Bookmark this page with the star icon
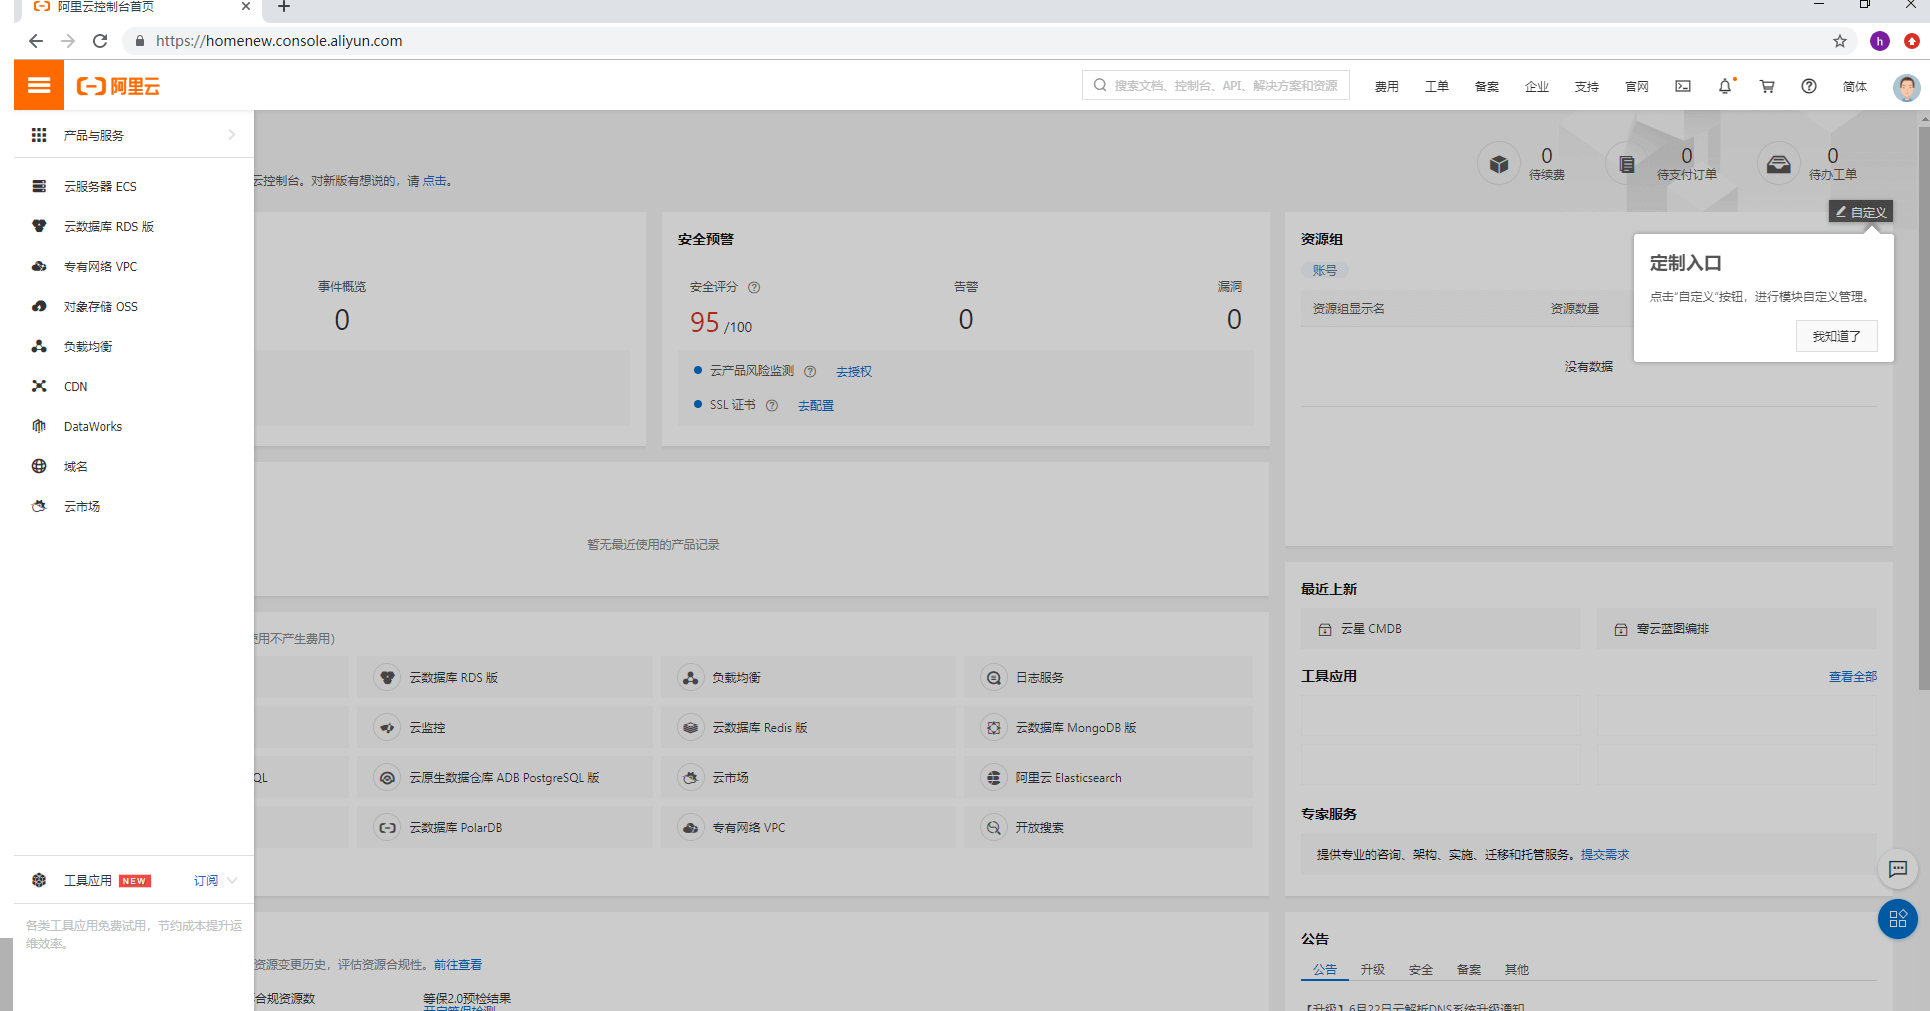 pos(1840,41)
